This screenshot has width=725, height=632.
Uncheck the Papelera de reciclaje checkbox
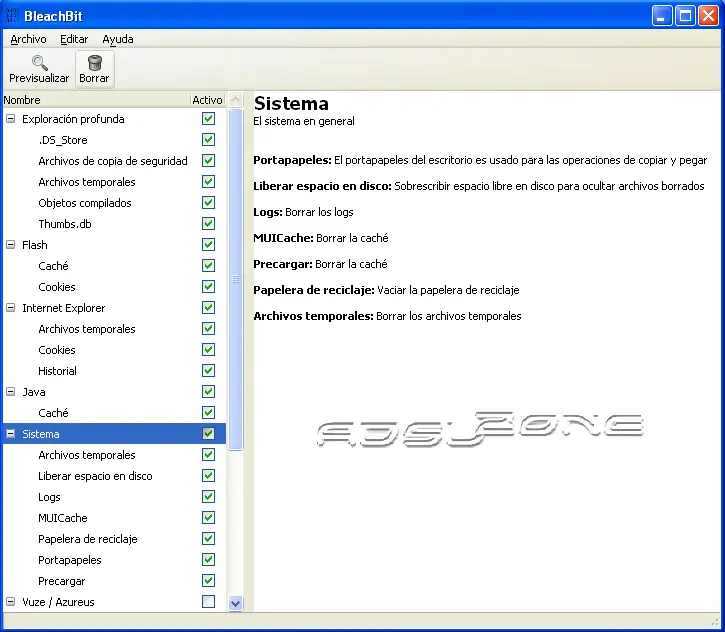click(209, 539)
